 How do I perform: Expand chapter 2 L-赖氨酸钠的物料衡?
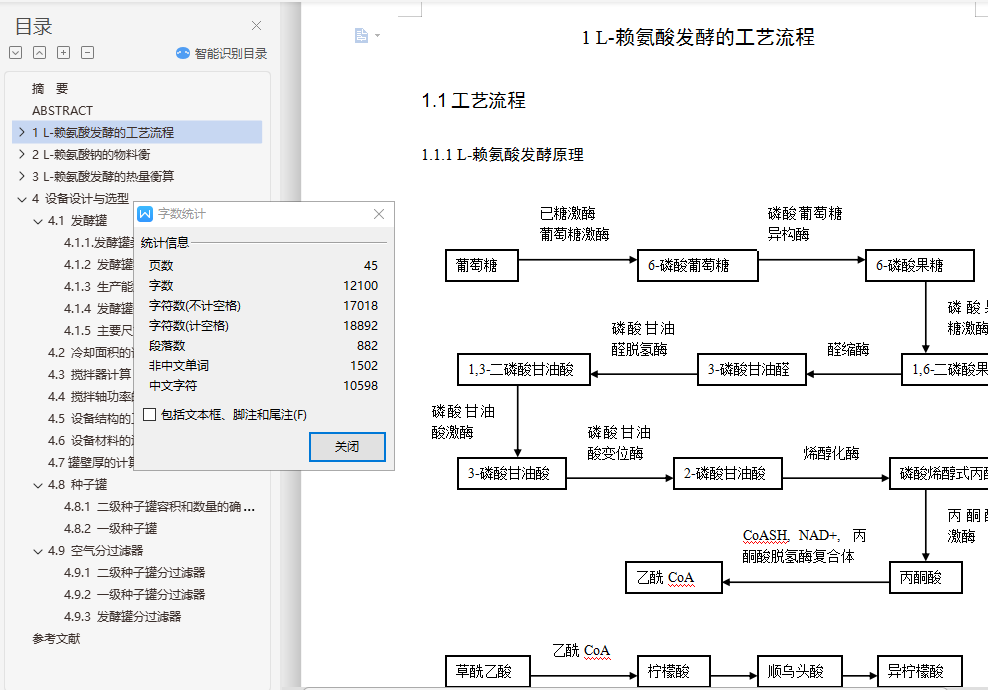click(21, 154)
